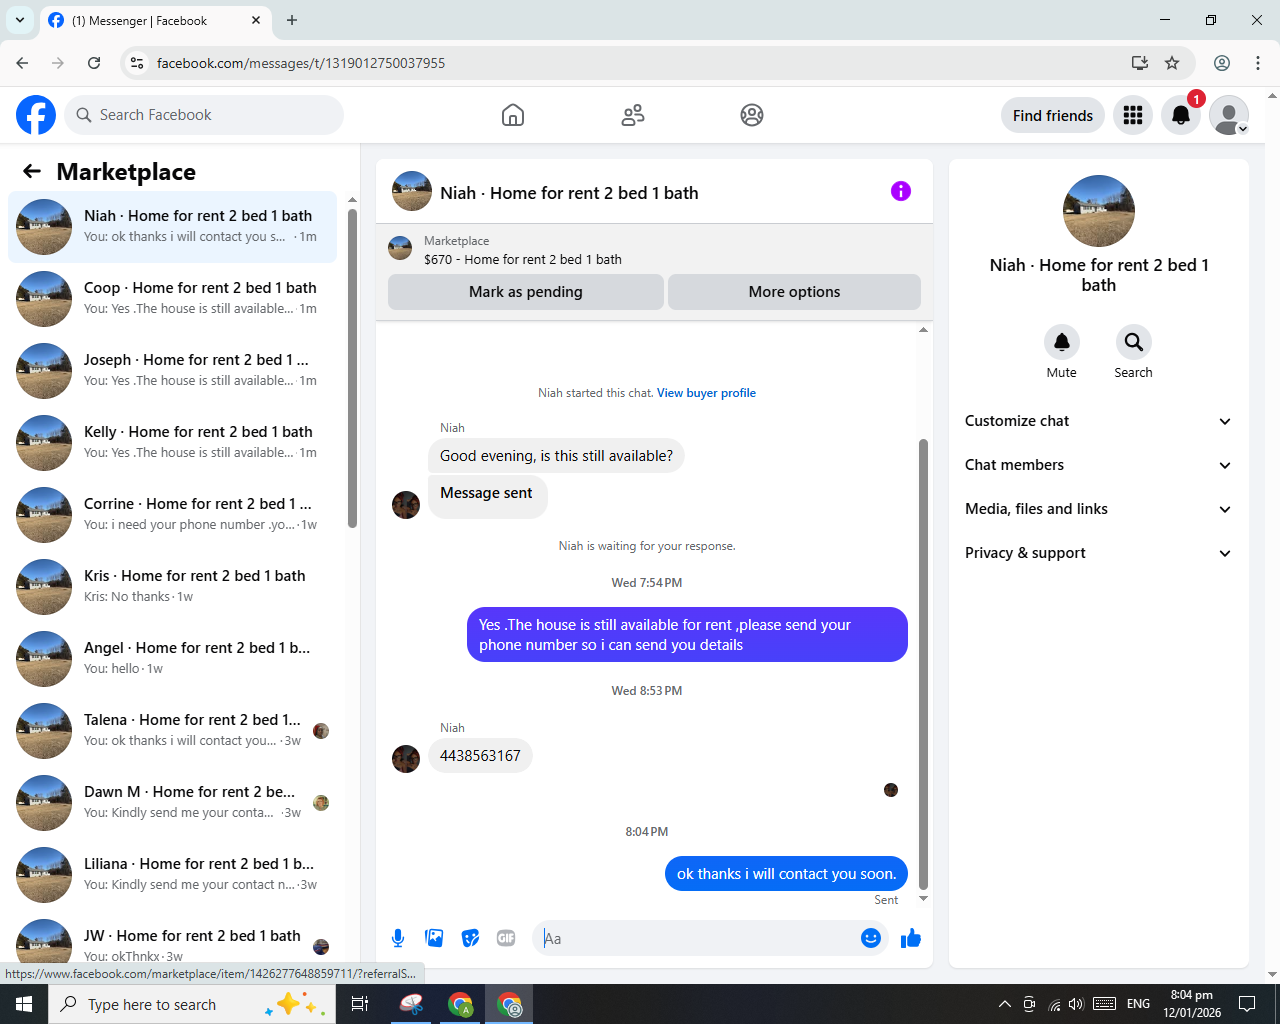Click the phone number 4438563167 message
This screenshot has width=1280, height=1024.
(480, 756)
